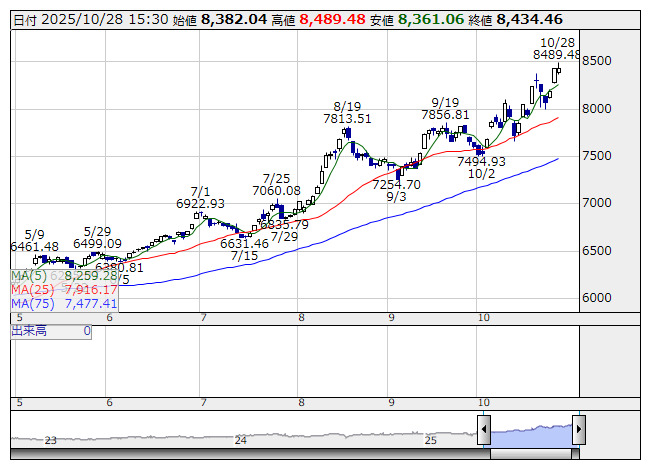Click the 出来高 volume label
The image size is (653, 470).
(29, 331)
